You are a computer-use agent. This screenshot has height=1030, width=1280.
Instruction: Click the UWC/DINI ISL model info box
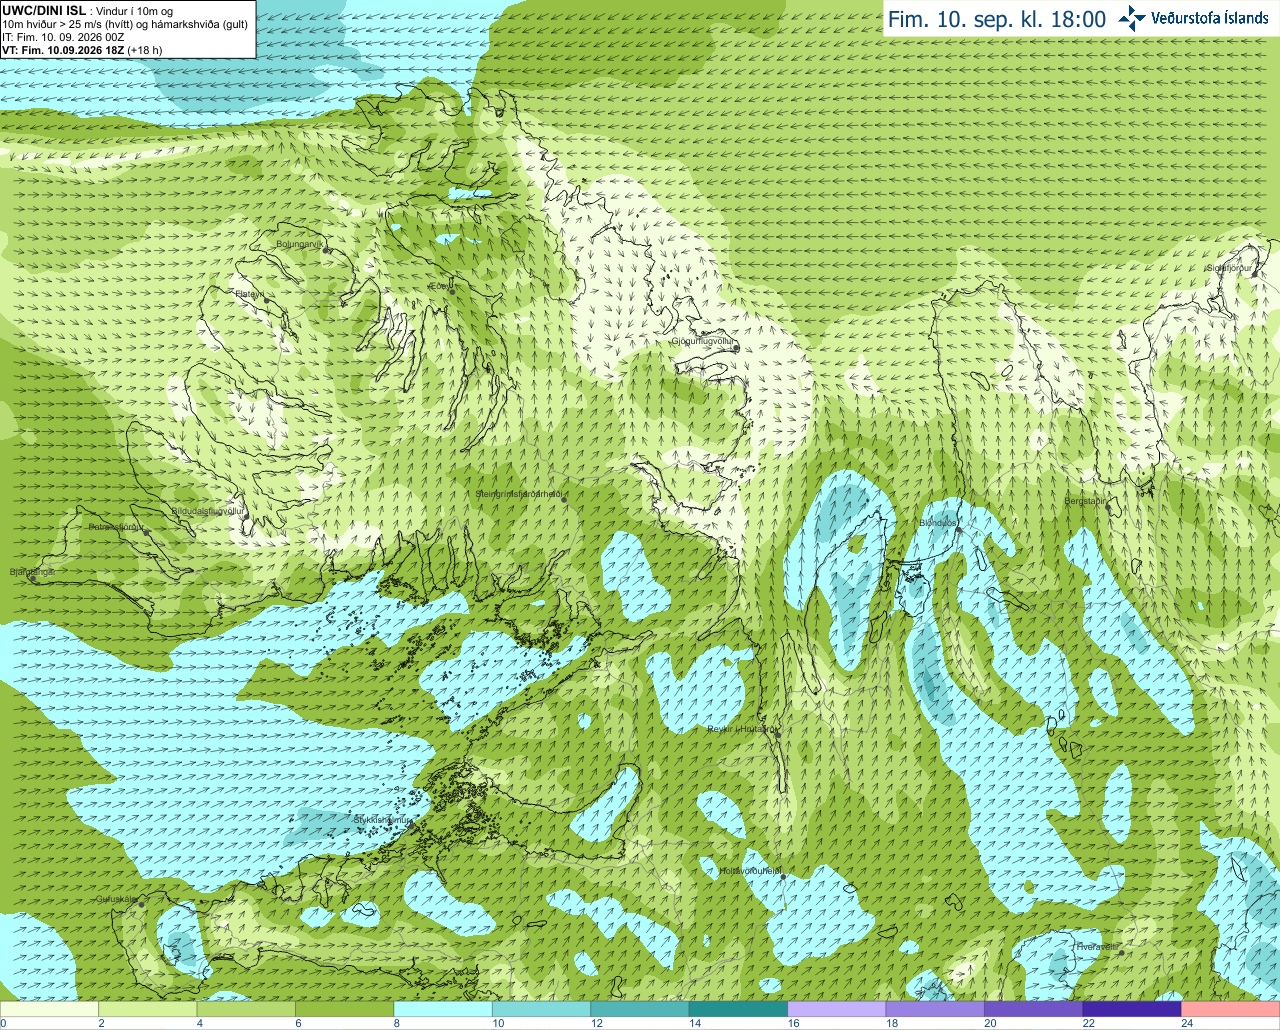(127, 29)
